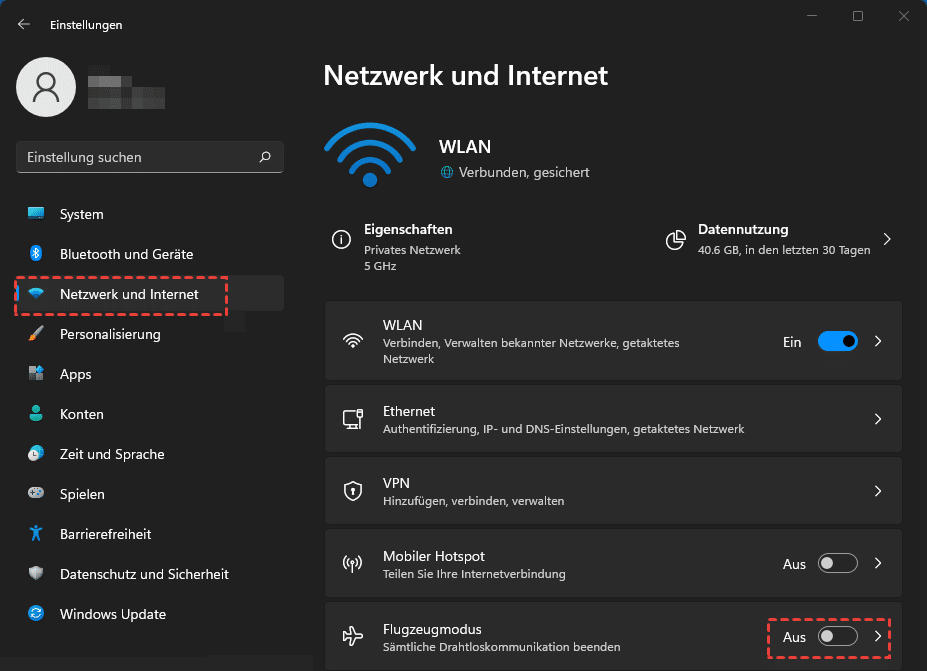
Task: Select Datenschutz und Sicherheit category
Action: tap(144, 574)
